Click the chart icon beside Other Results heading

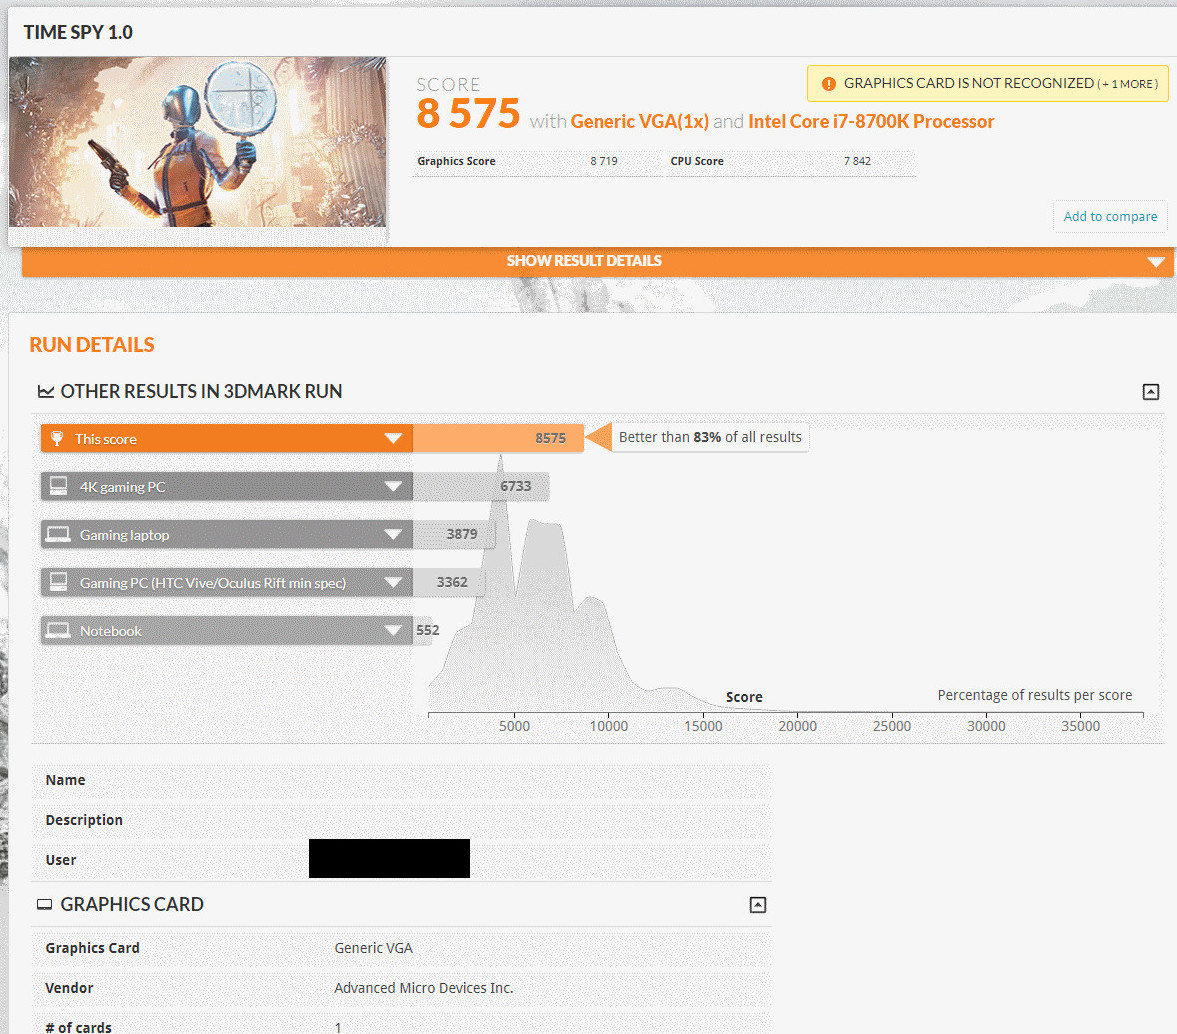coord(45,392)
